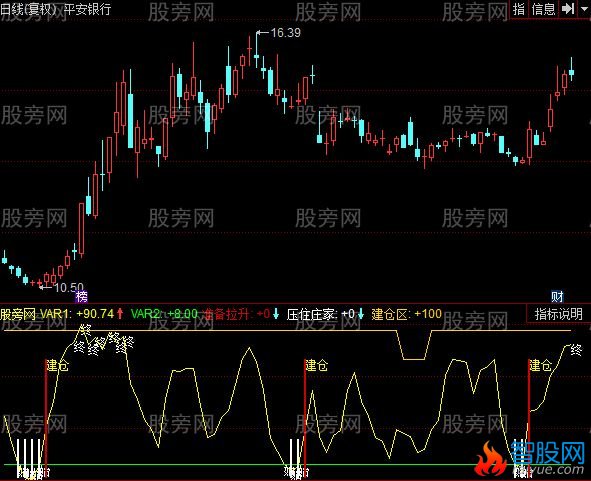Click the 10.50 low price label
Viewport: 591px width, 481px height.
(x=69, y=288)
